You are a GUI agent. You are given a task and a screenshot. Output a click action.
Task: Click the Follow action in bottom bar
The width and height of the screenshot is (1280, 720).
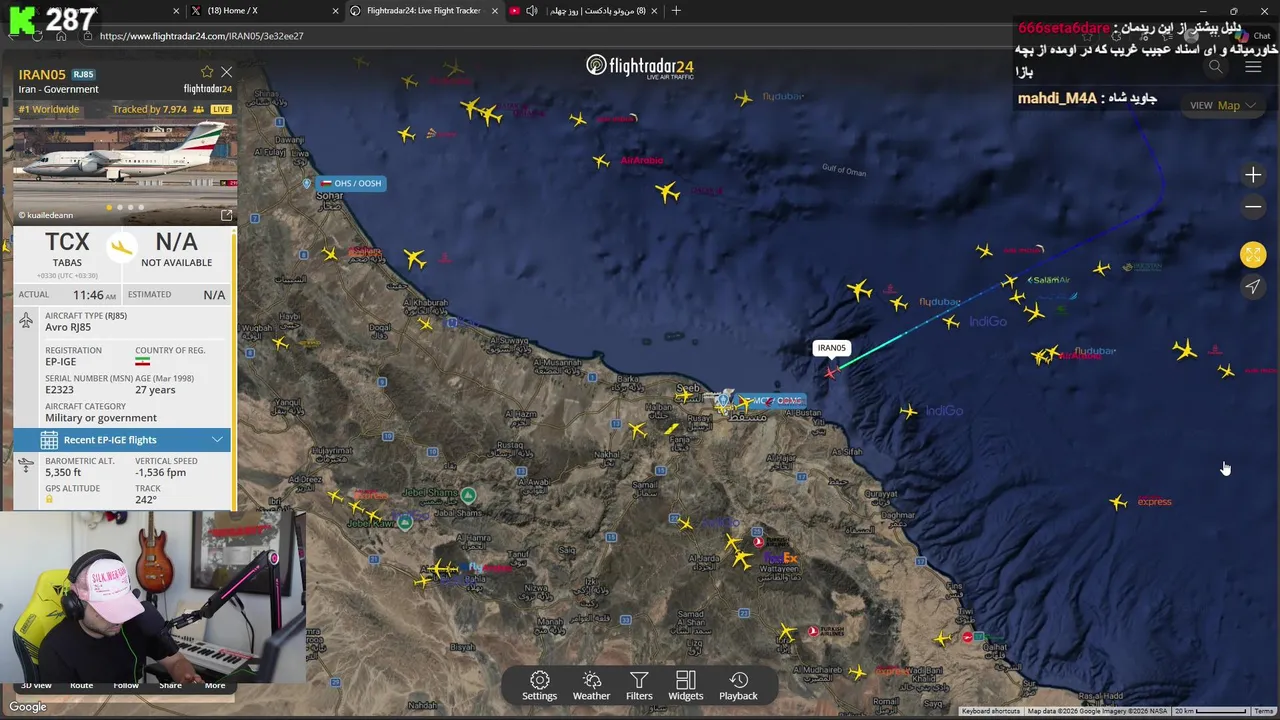point(126,685)
